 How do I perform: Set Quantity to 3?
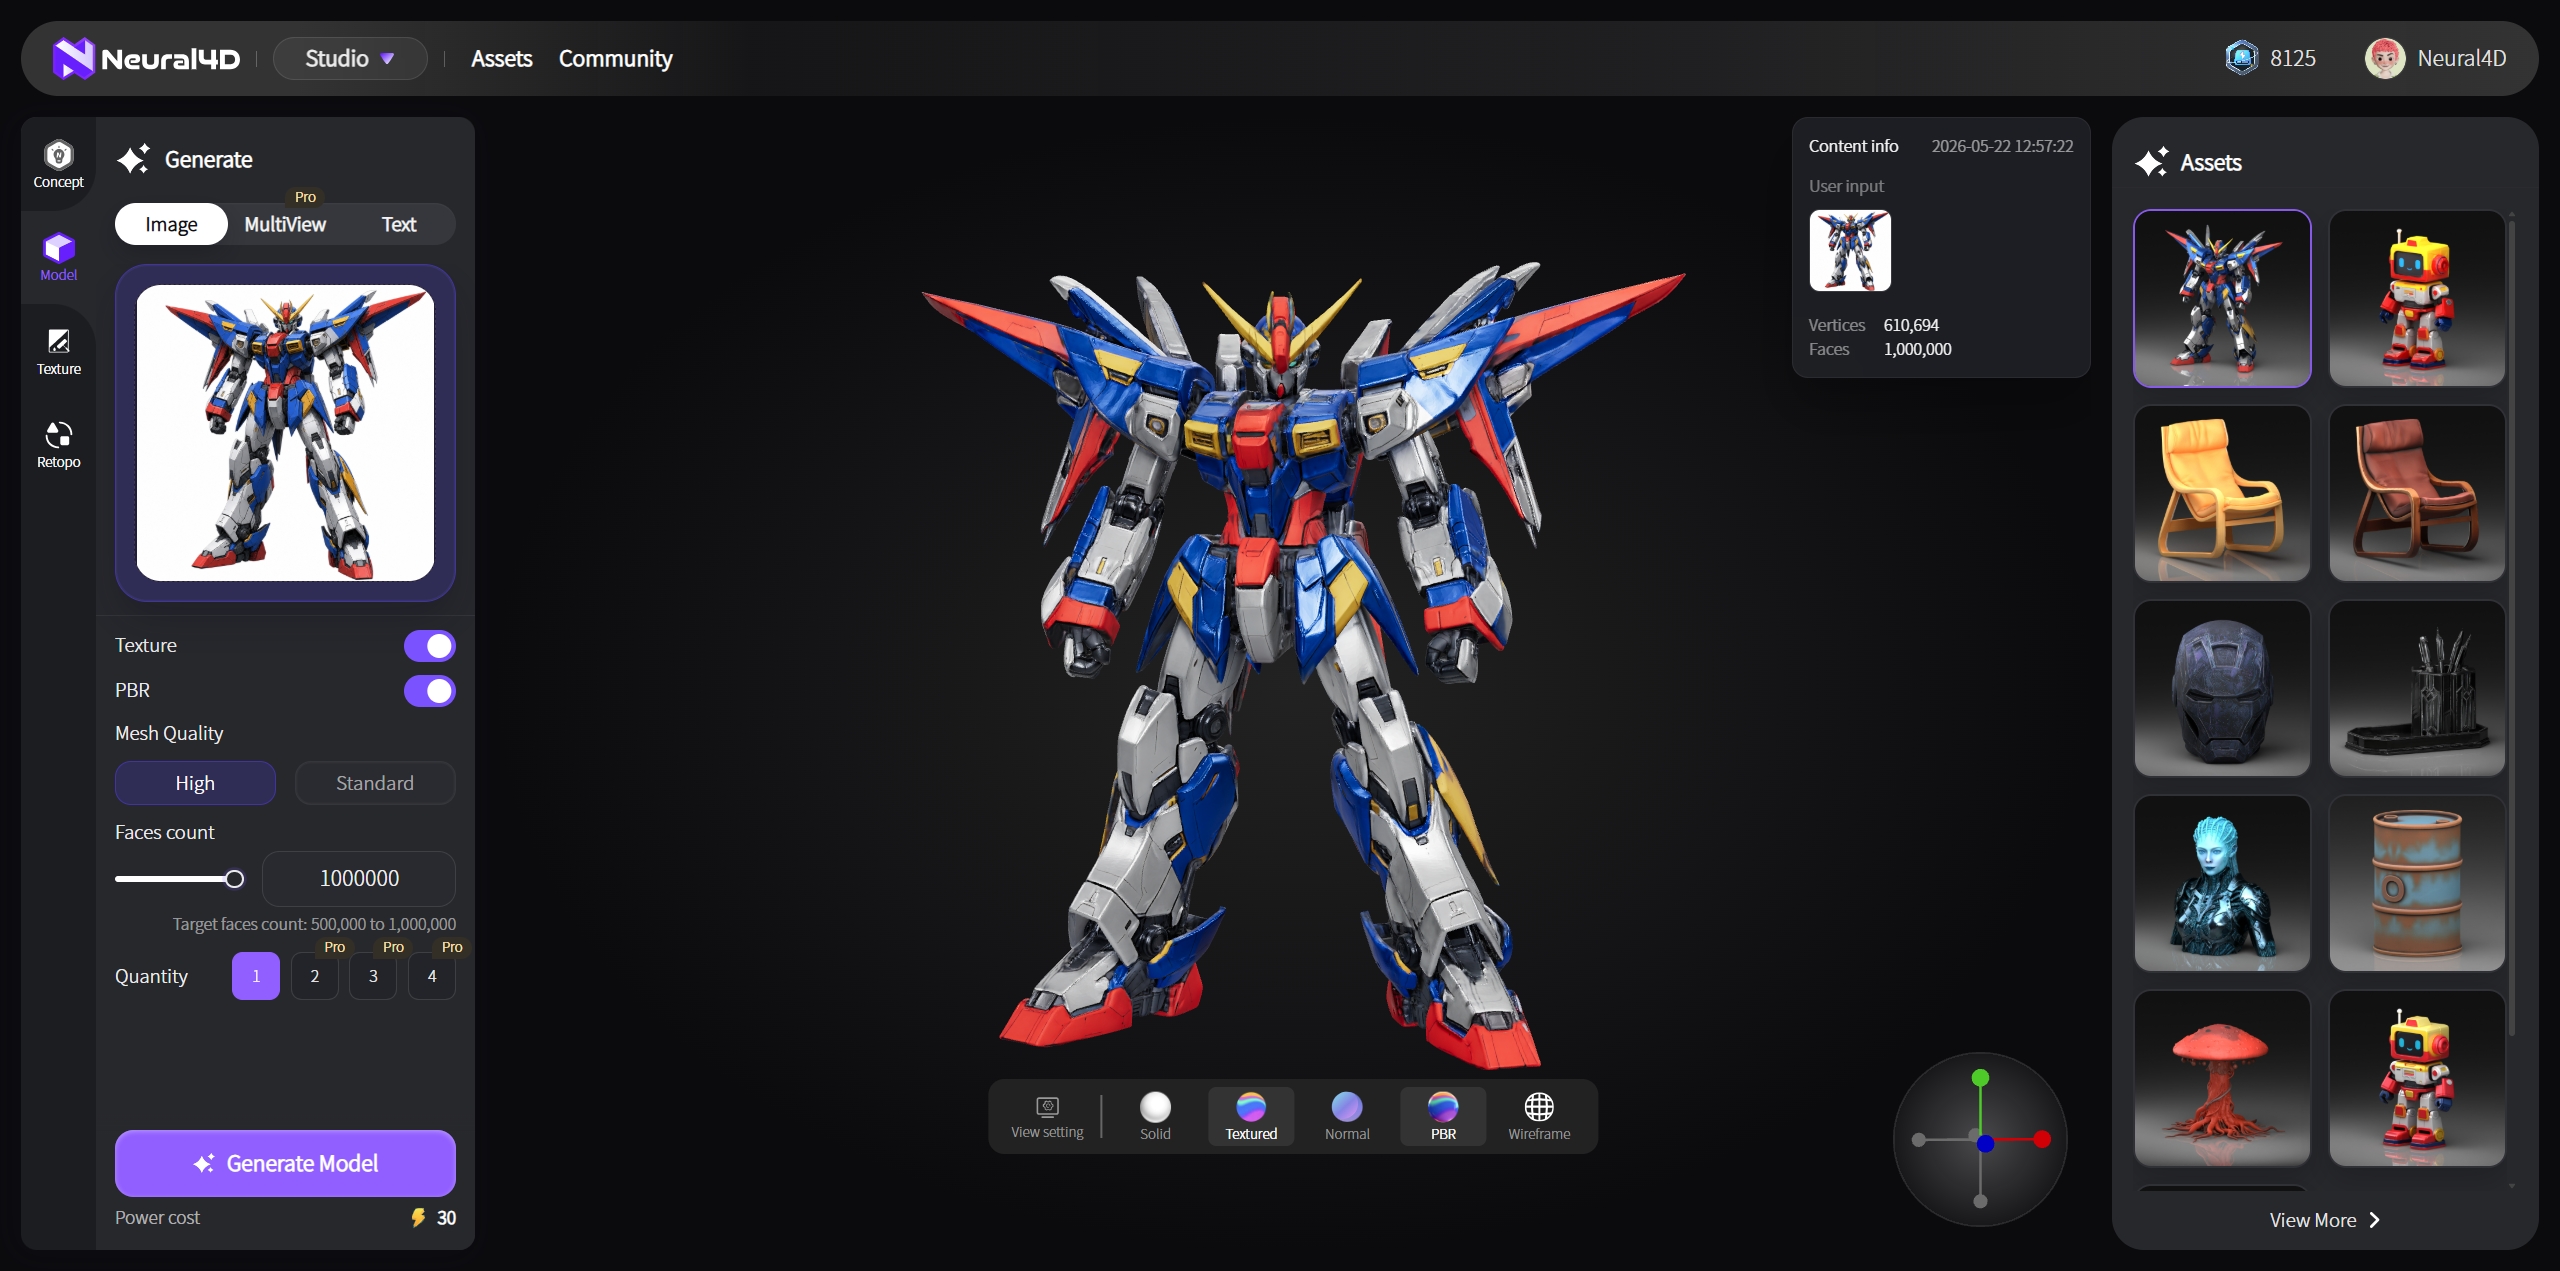pos(373,976)
